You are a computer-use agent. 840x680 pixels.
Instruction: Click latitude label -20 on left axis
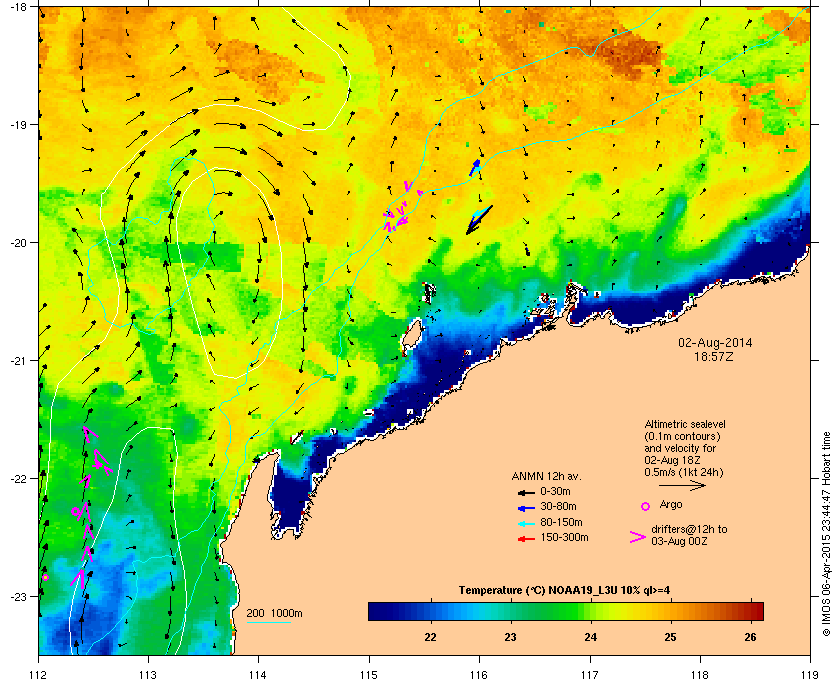pos(18,242)
